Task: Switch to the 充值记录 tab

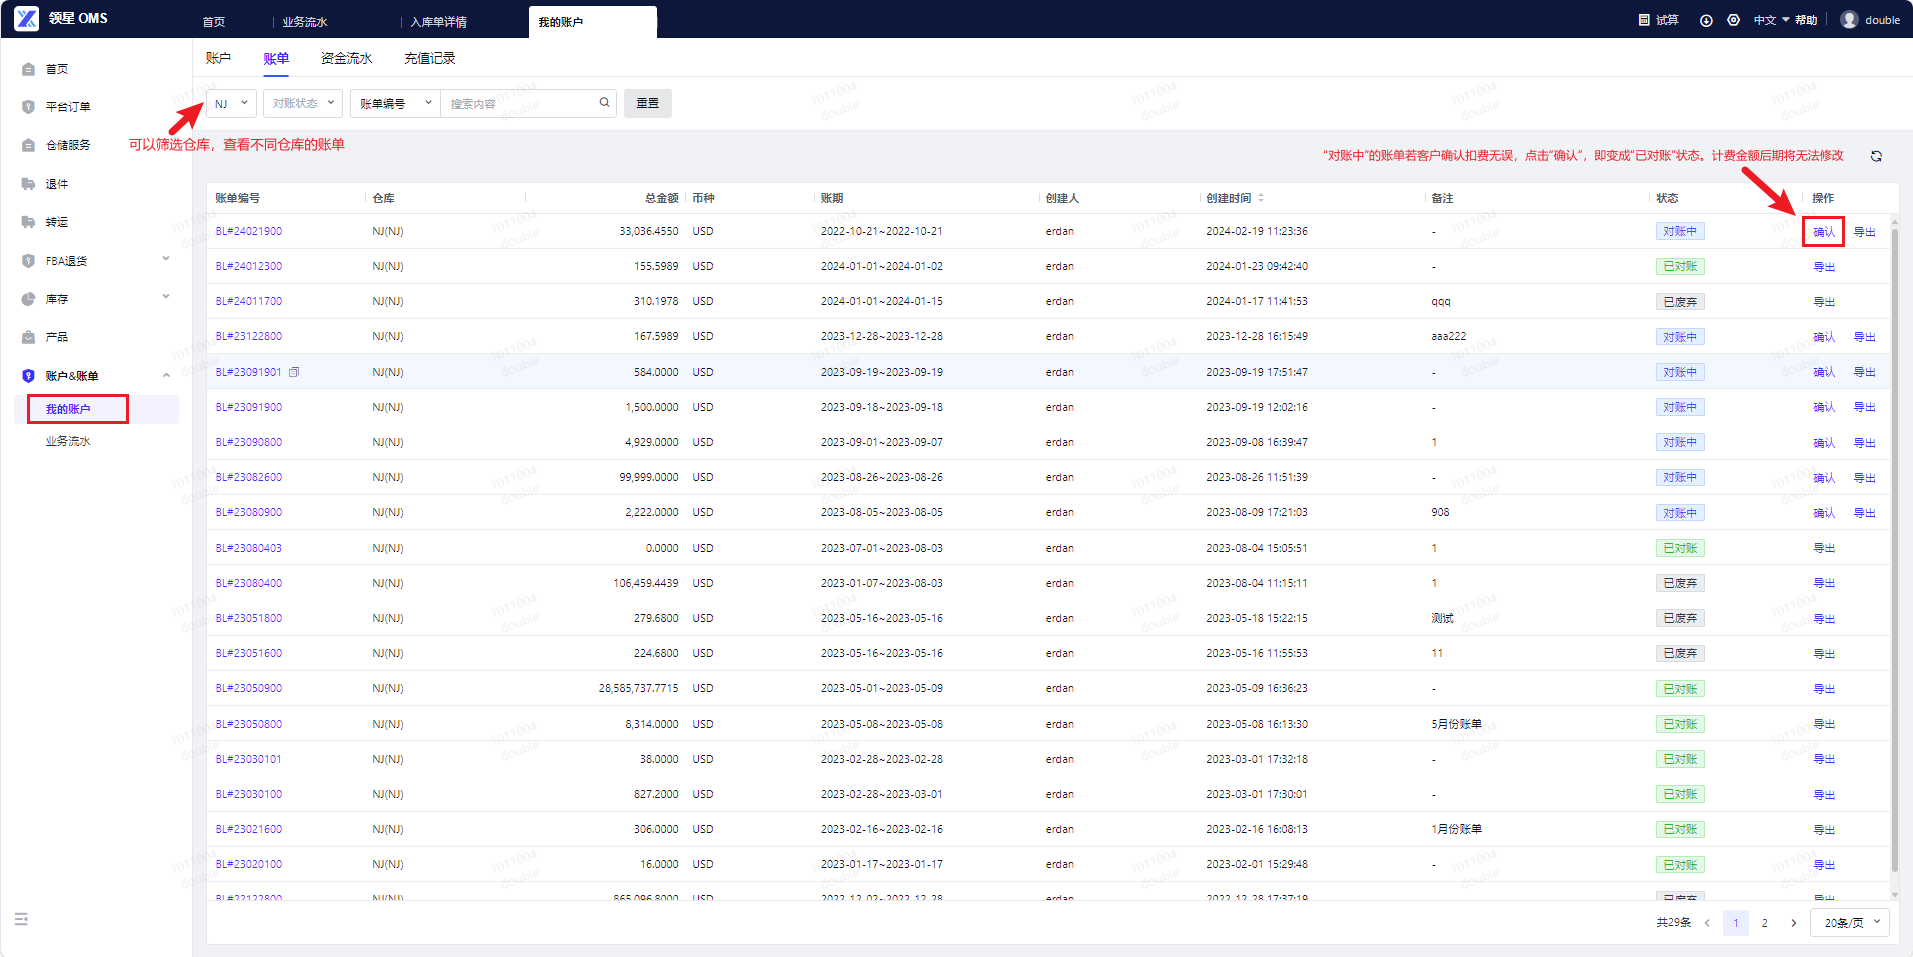Action: pos(429,59)
